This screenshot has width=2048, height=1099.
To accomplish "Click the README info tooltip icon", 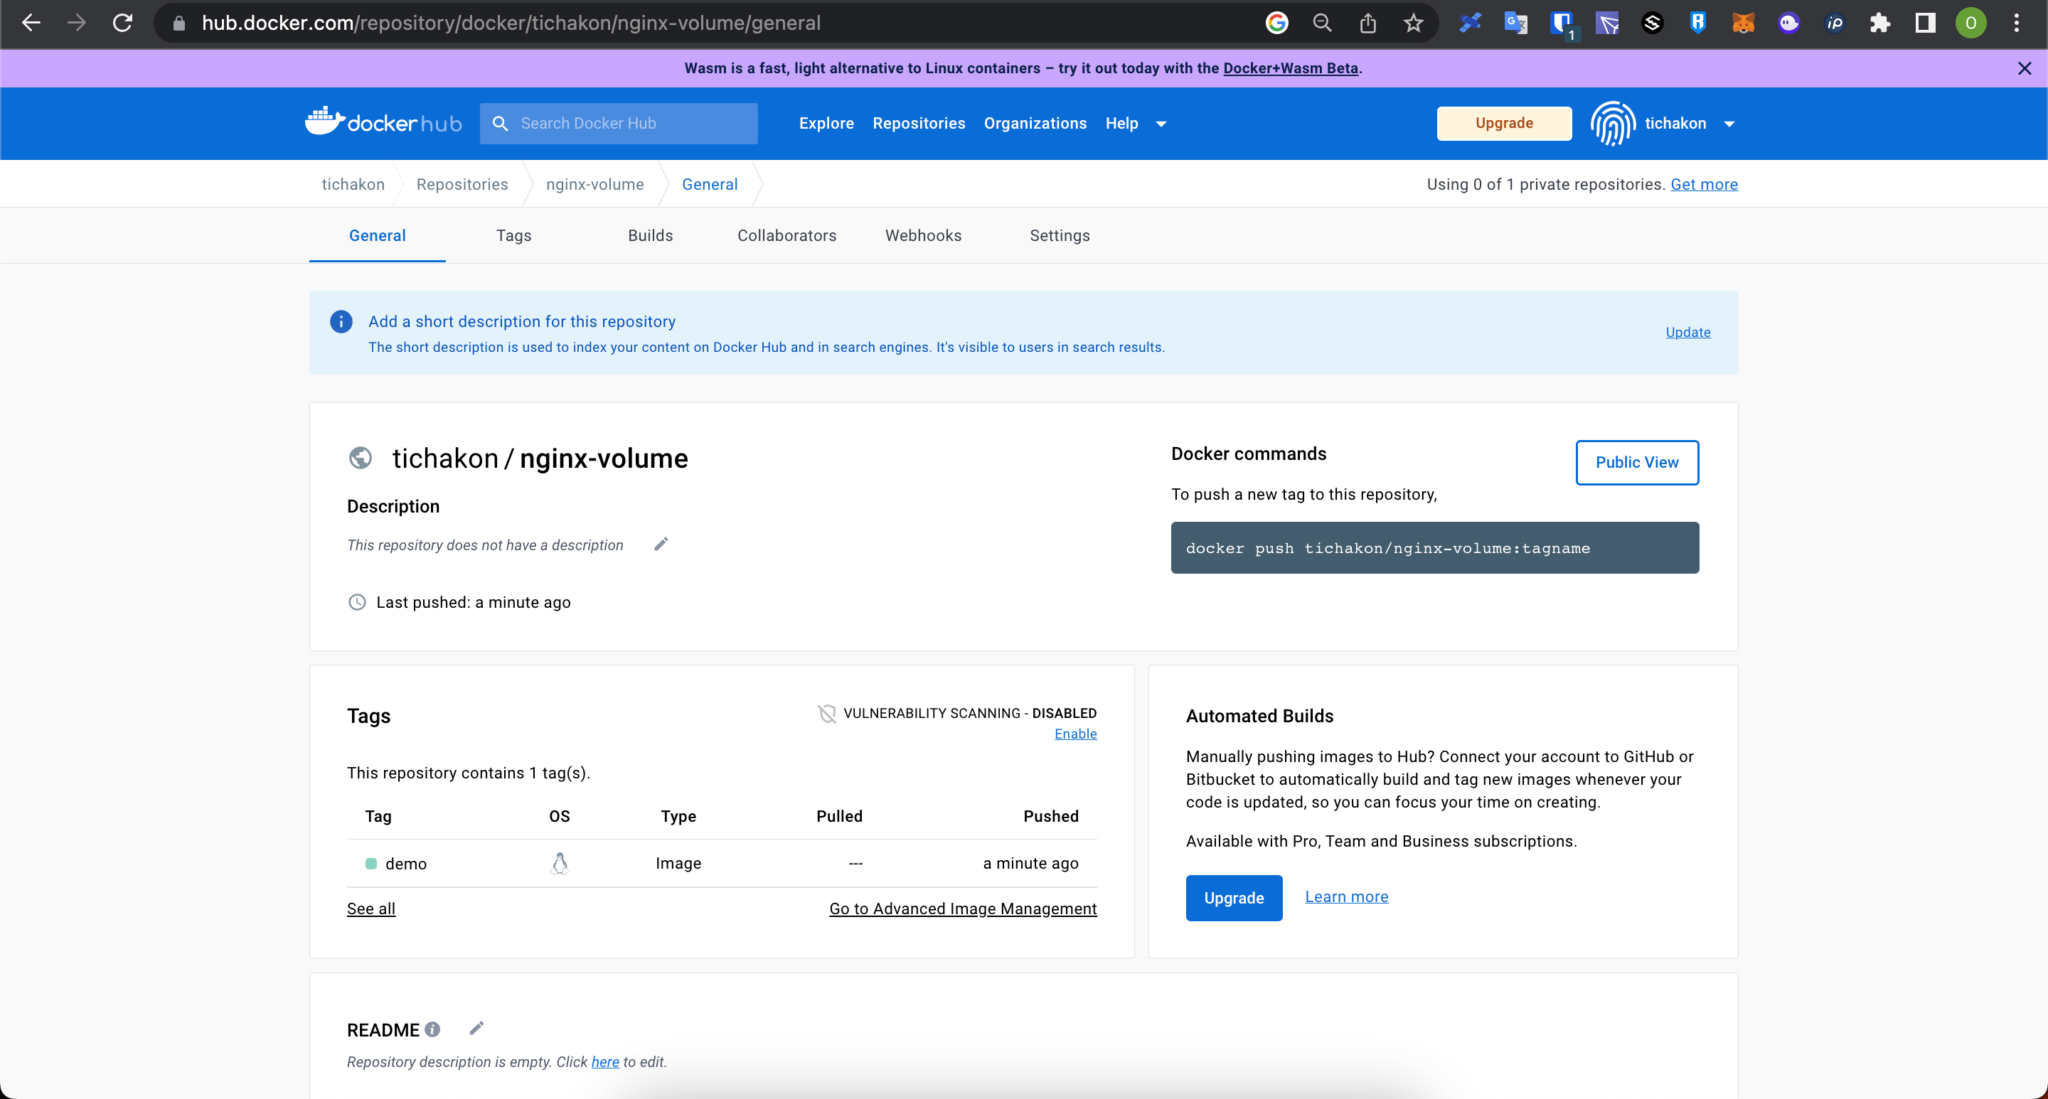I will pyautogui.click(x=432, y=1028).
